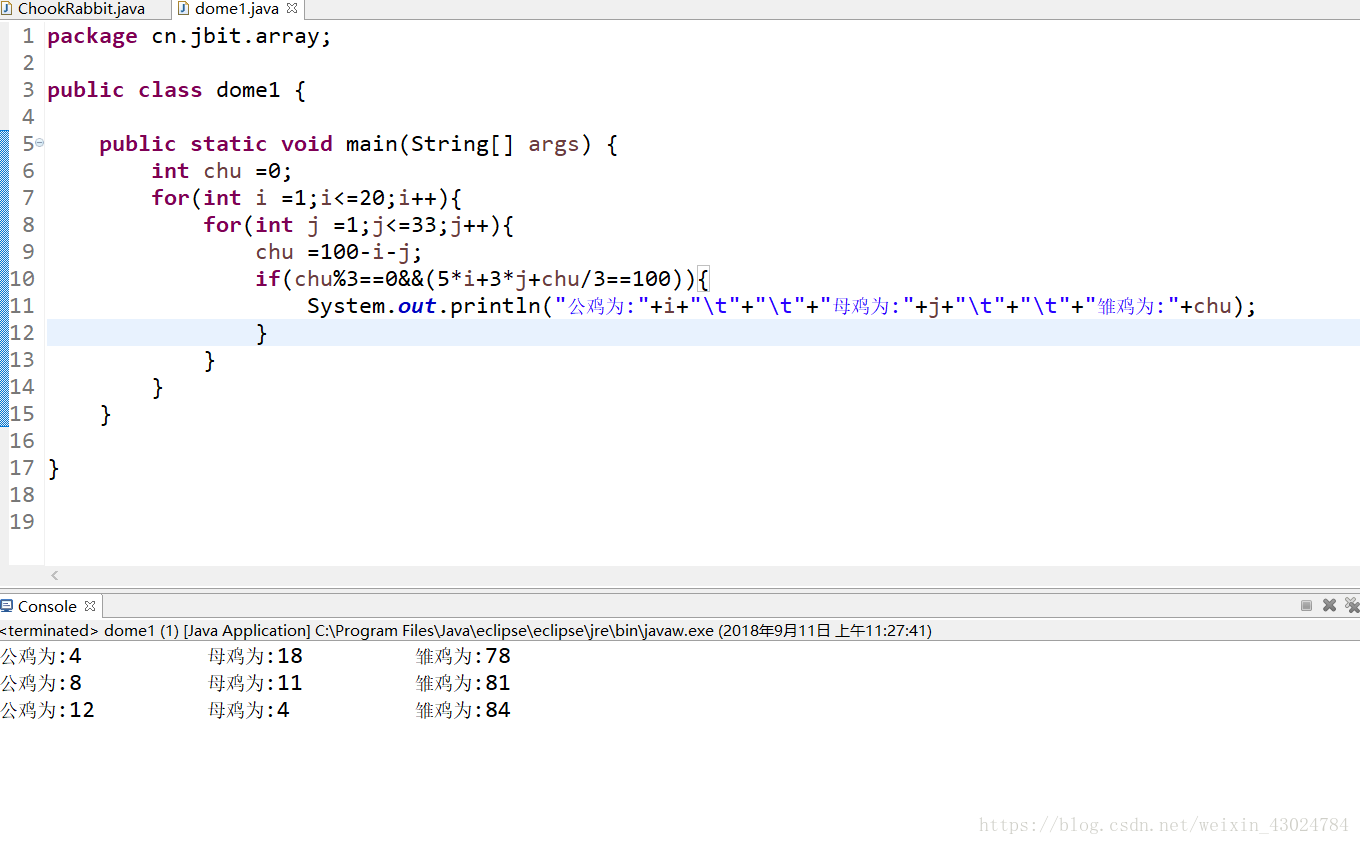Click line number 17 in the gutter
This screenshot has height=845, width=1360.
22,467
